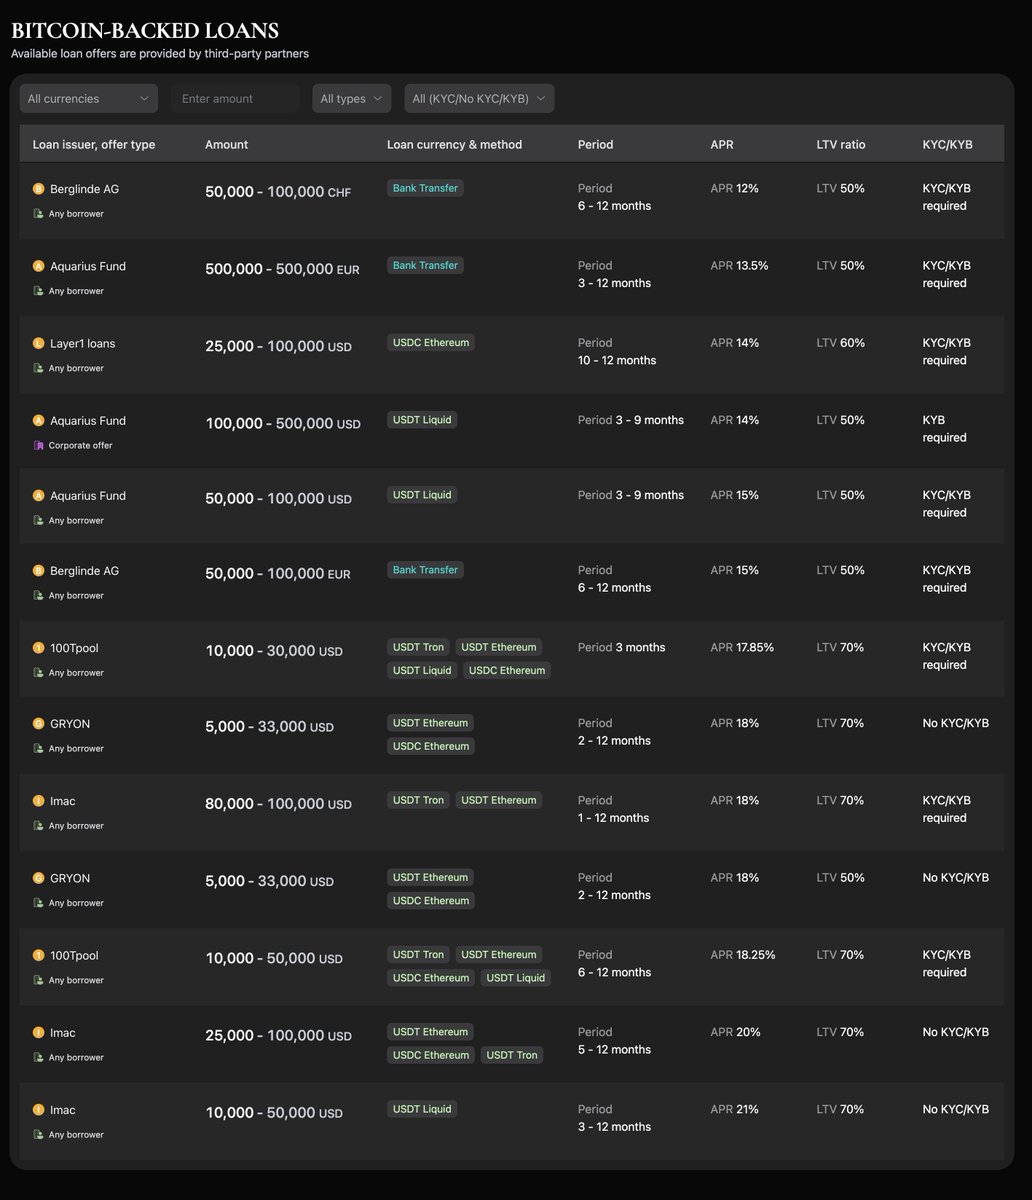Viewport: 1032px width, 1200px height.
Task: Click the Any borrower icon under Layer1 loans
Action: (x=38, y=368)
